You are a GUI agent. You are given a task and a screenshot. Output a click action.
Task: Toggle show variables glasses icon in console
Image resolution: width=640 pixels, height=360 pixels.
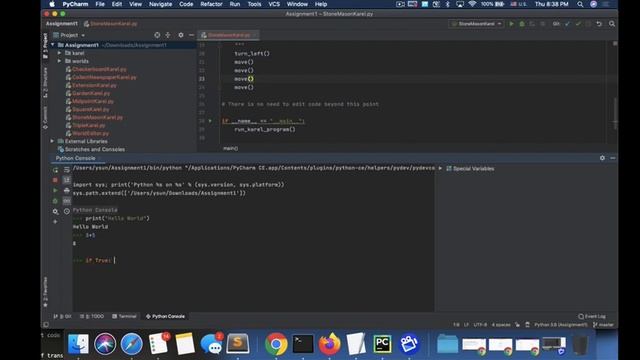click(67, 201)
